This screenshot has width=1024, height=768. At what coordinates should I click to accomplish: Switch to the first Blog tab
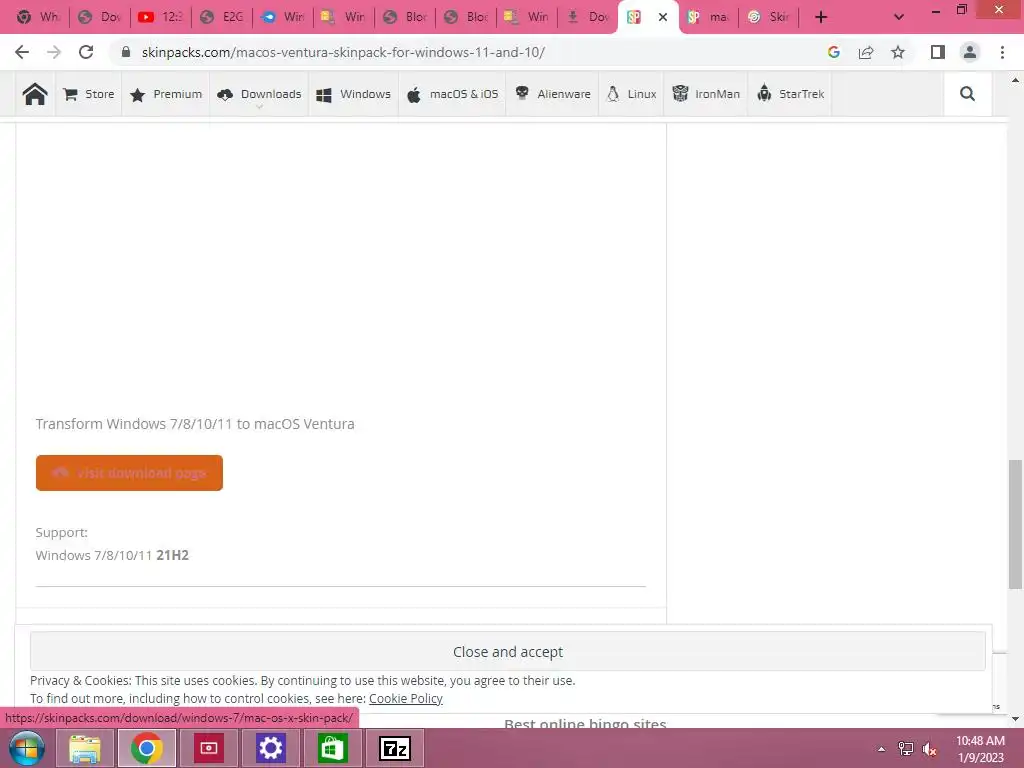[x=405, y=17]
